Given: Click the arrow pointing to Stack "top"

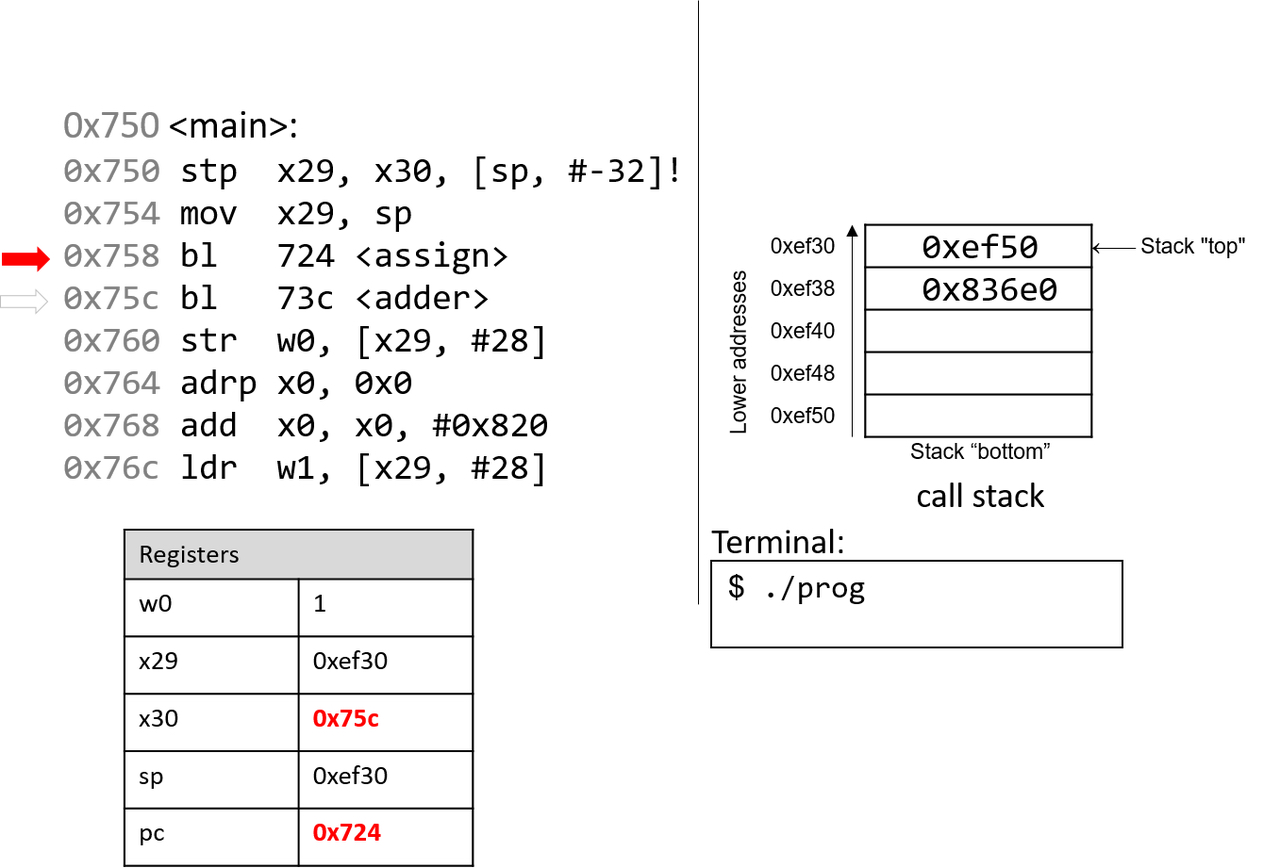Looking at the screenshot, I should [x=1113, y=248].
